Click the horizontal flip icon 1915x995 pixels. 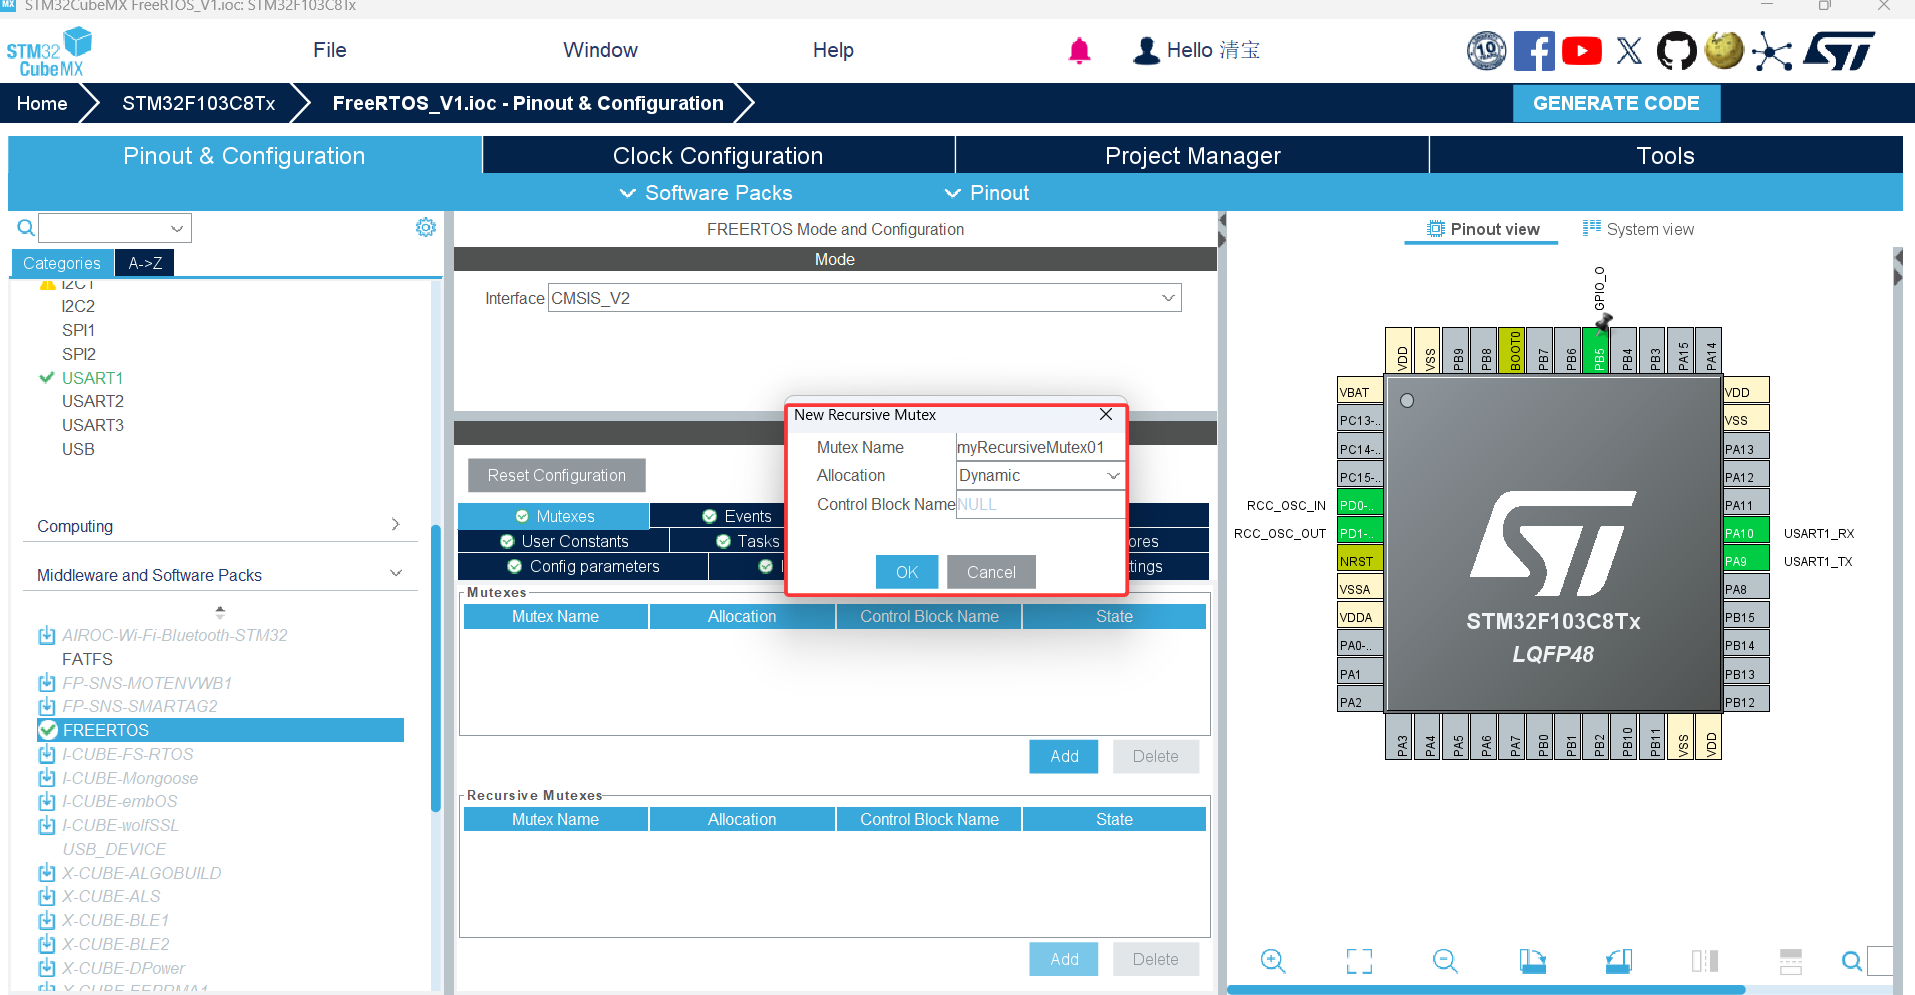click(x=1705, y=961)
